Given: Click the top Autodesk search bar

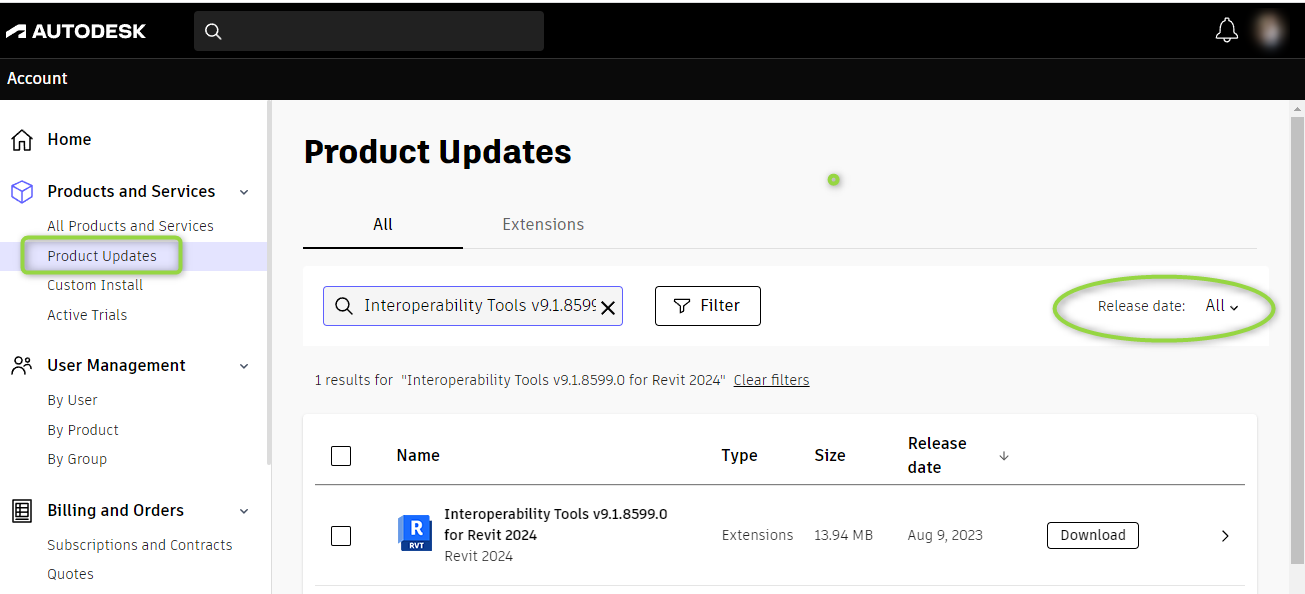Looking at the screenshot, I should (x=369, y=31).
